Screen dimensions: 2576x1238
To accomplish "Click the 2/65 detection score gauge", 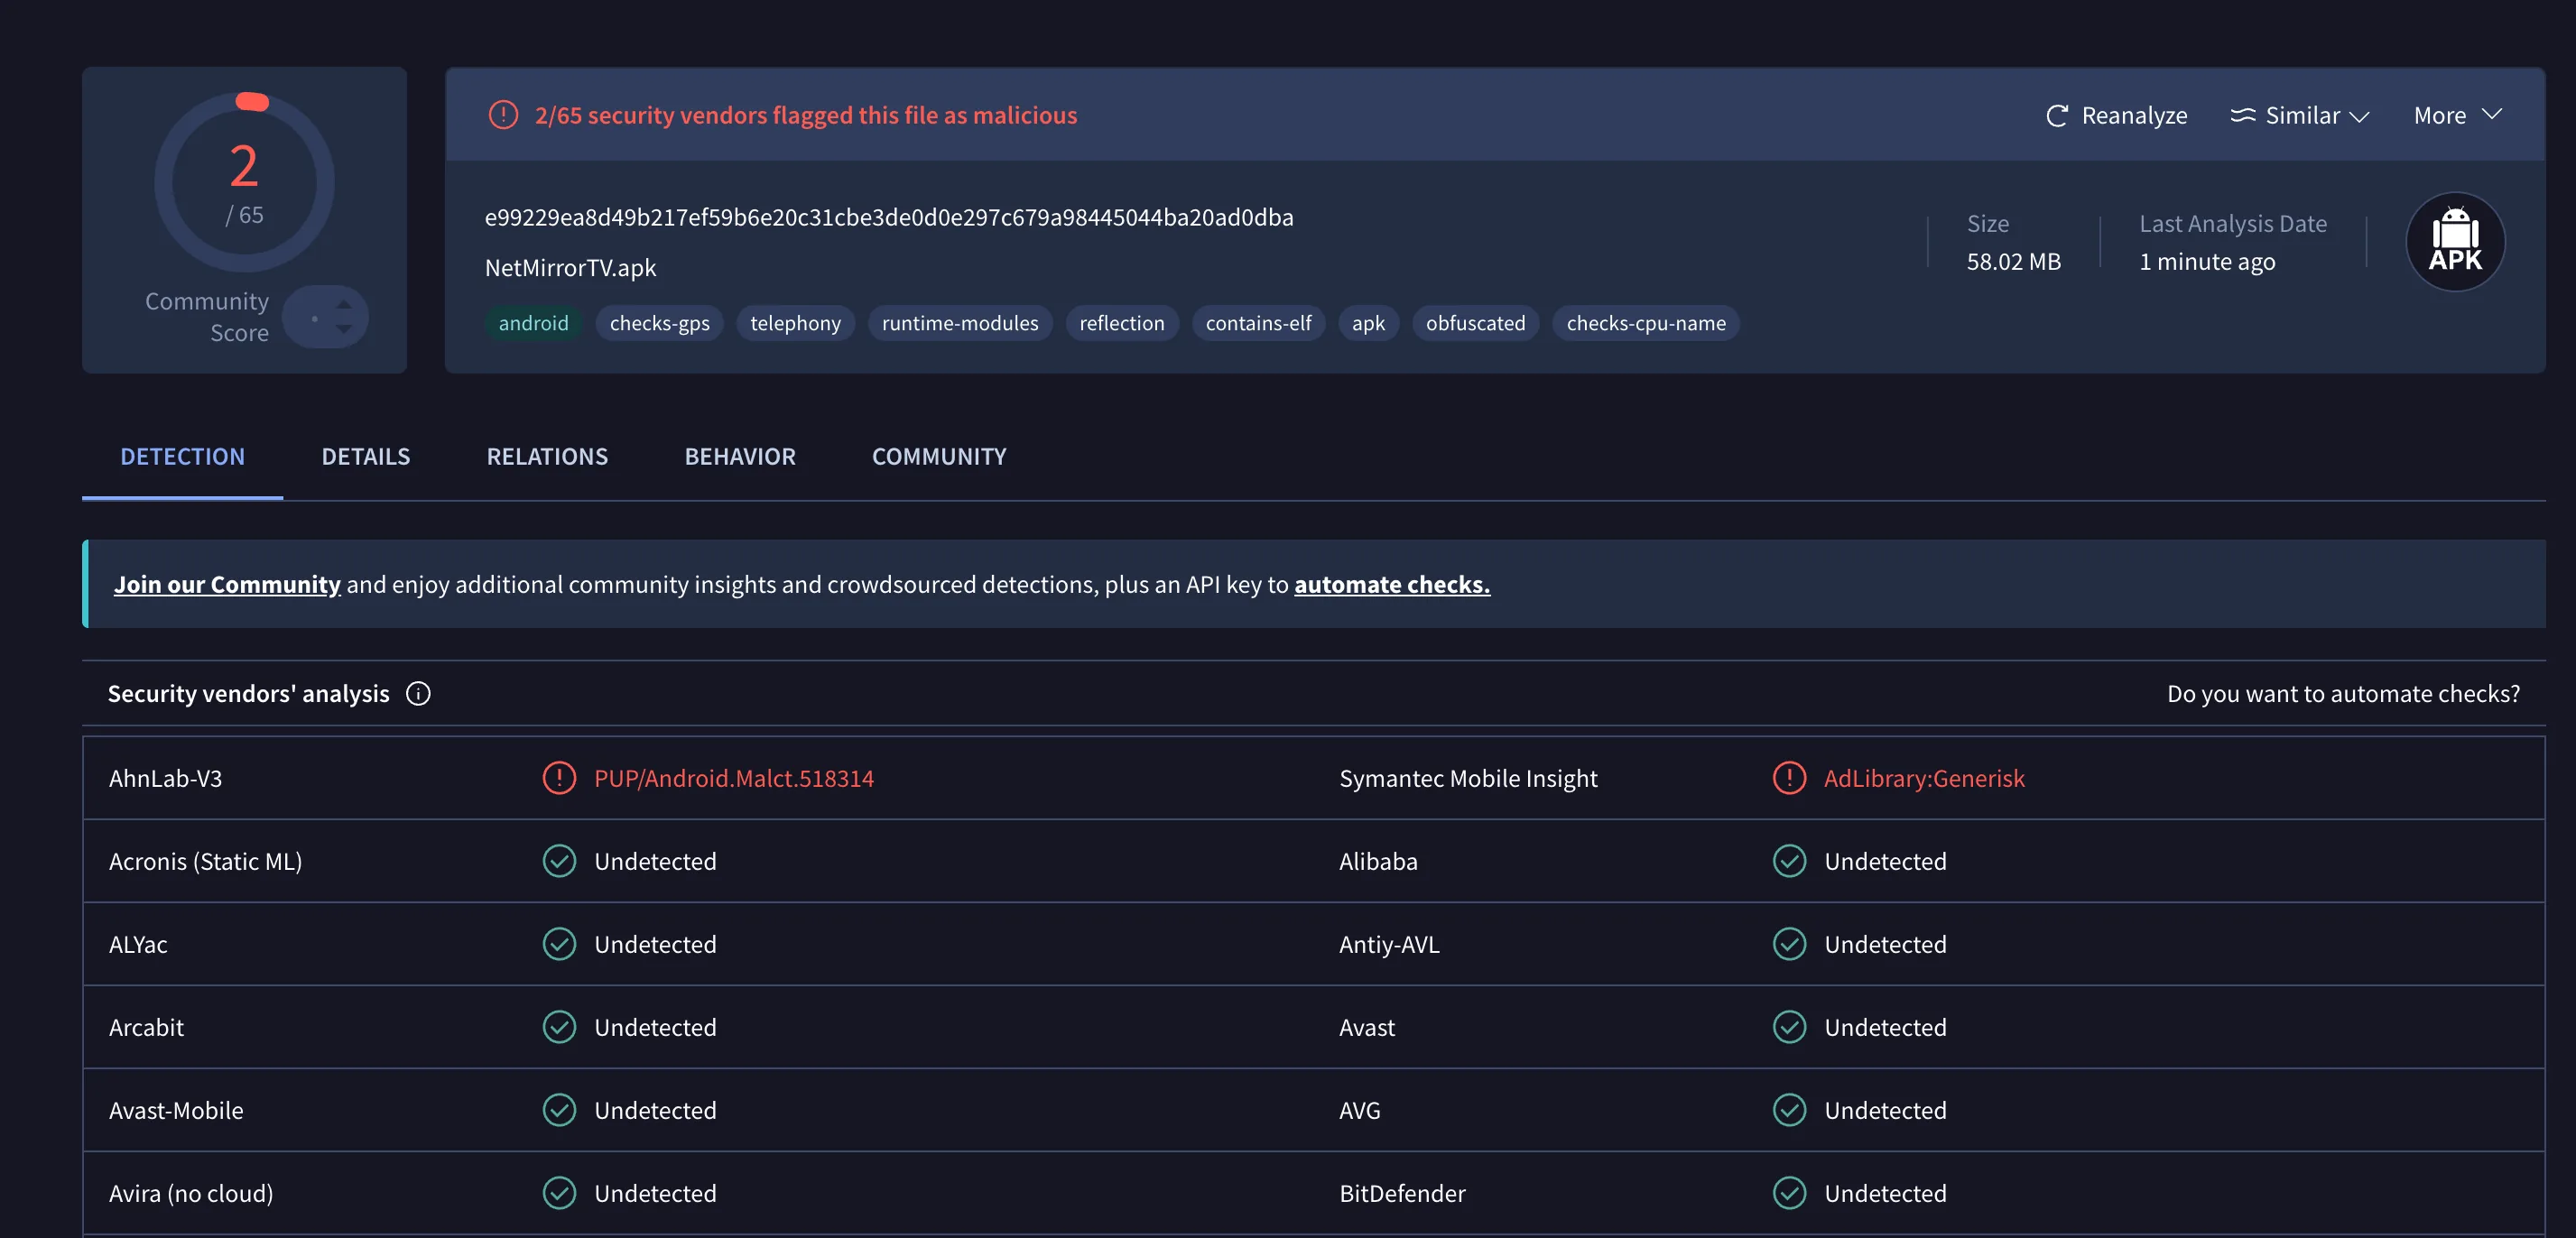I will click(x=244, y=182).
